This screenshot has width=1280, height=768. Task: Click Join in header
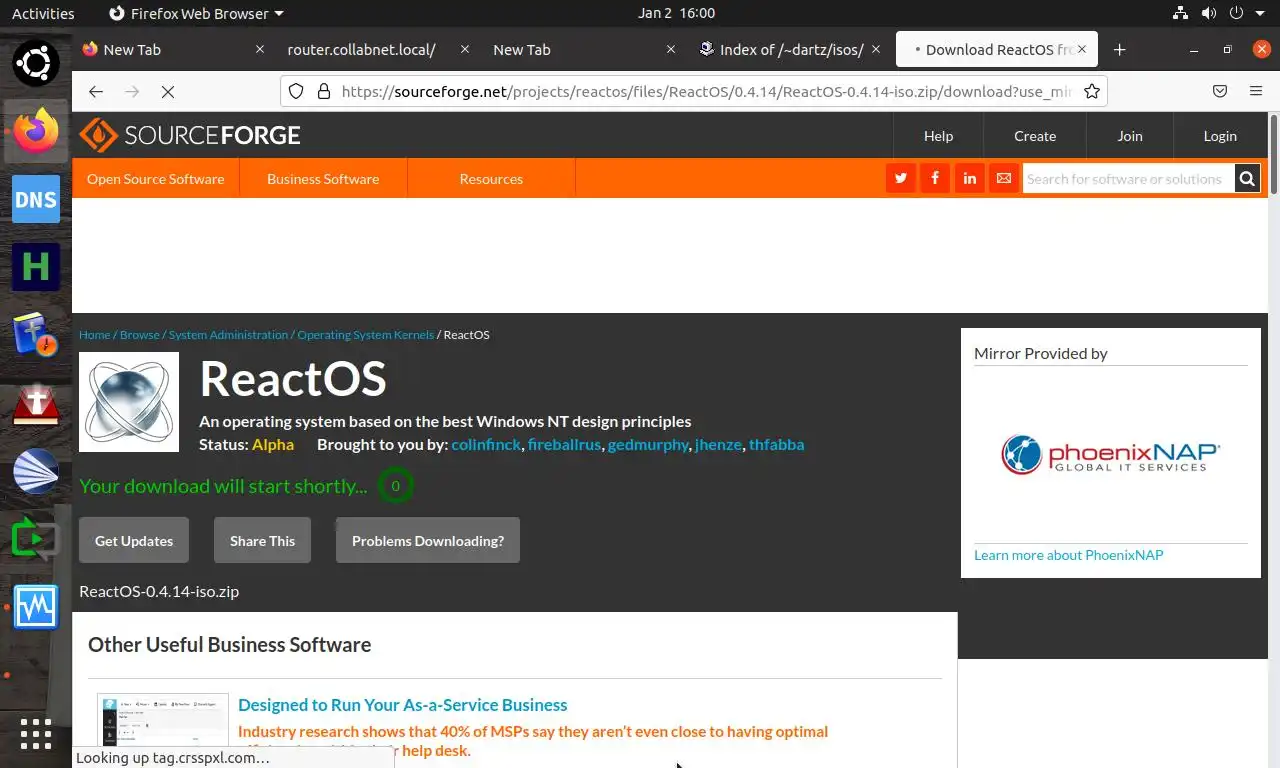(x=1130, y=136)
